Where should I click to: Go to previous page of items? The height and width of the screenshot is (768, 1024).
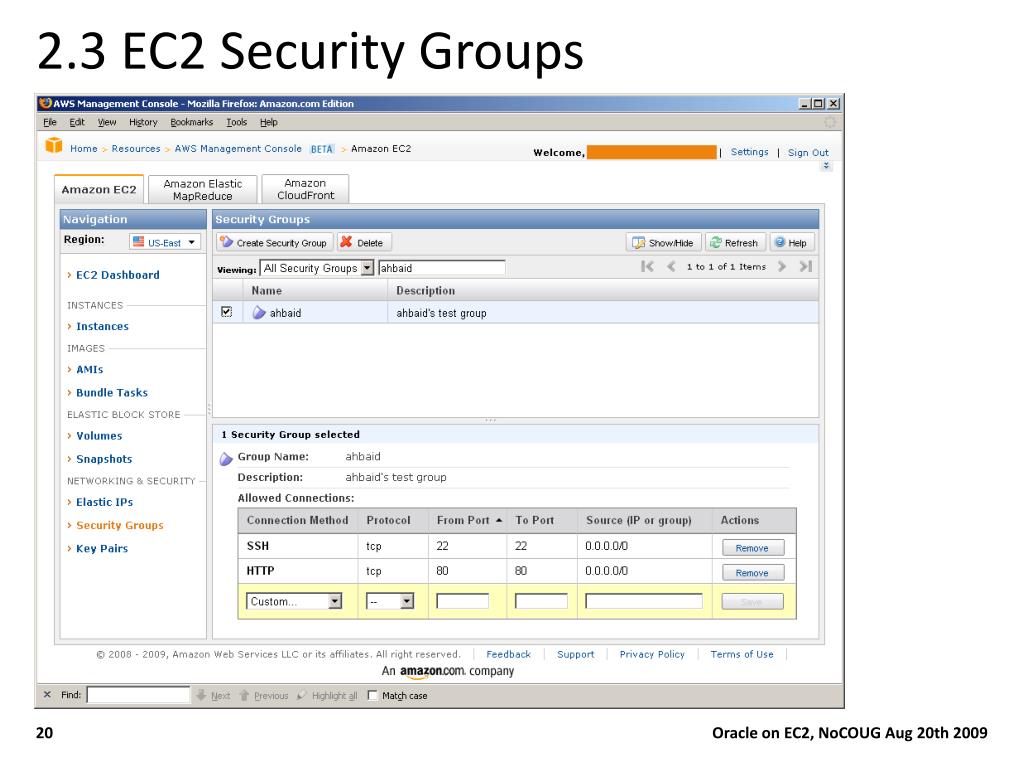(671, 266)
